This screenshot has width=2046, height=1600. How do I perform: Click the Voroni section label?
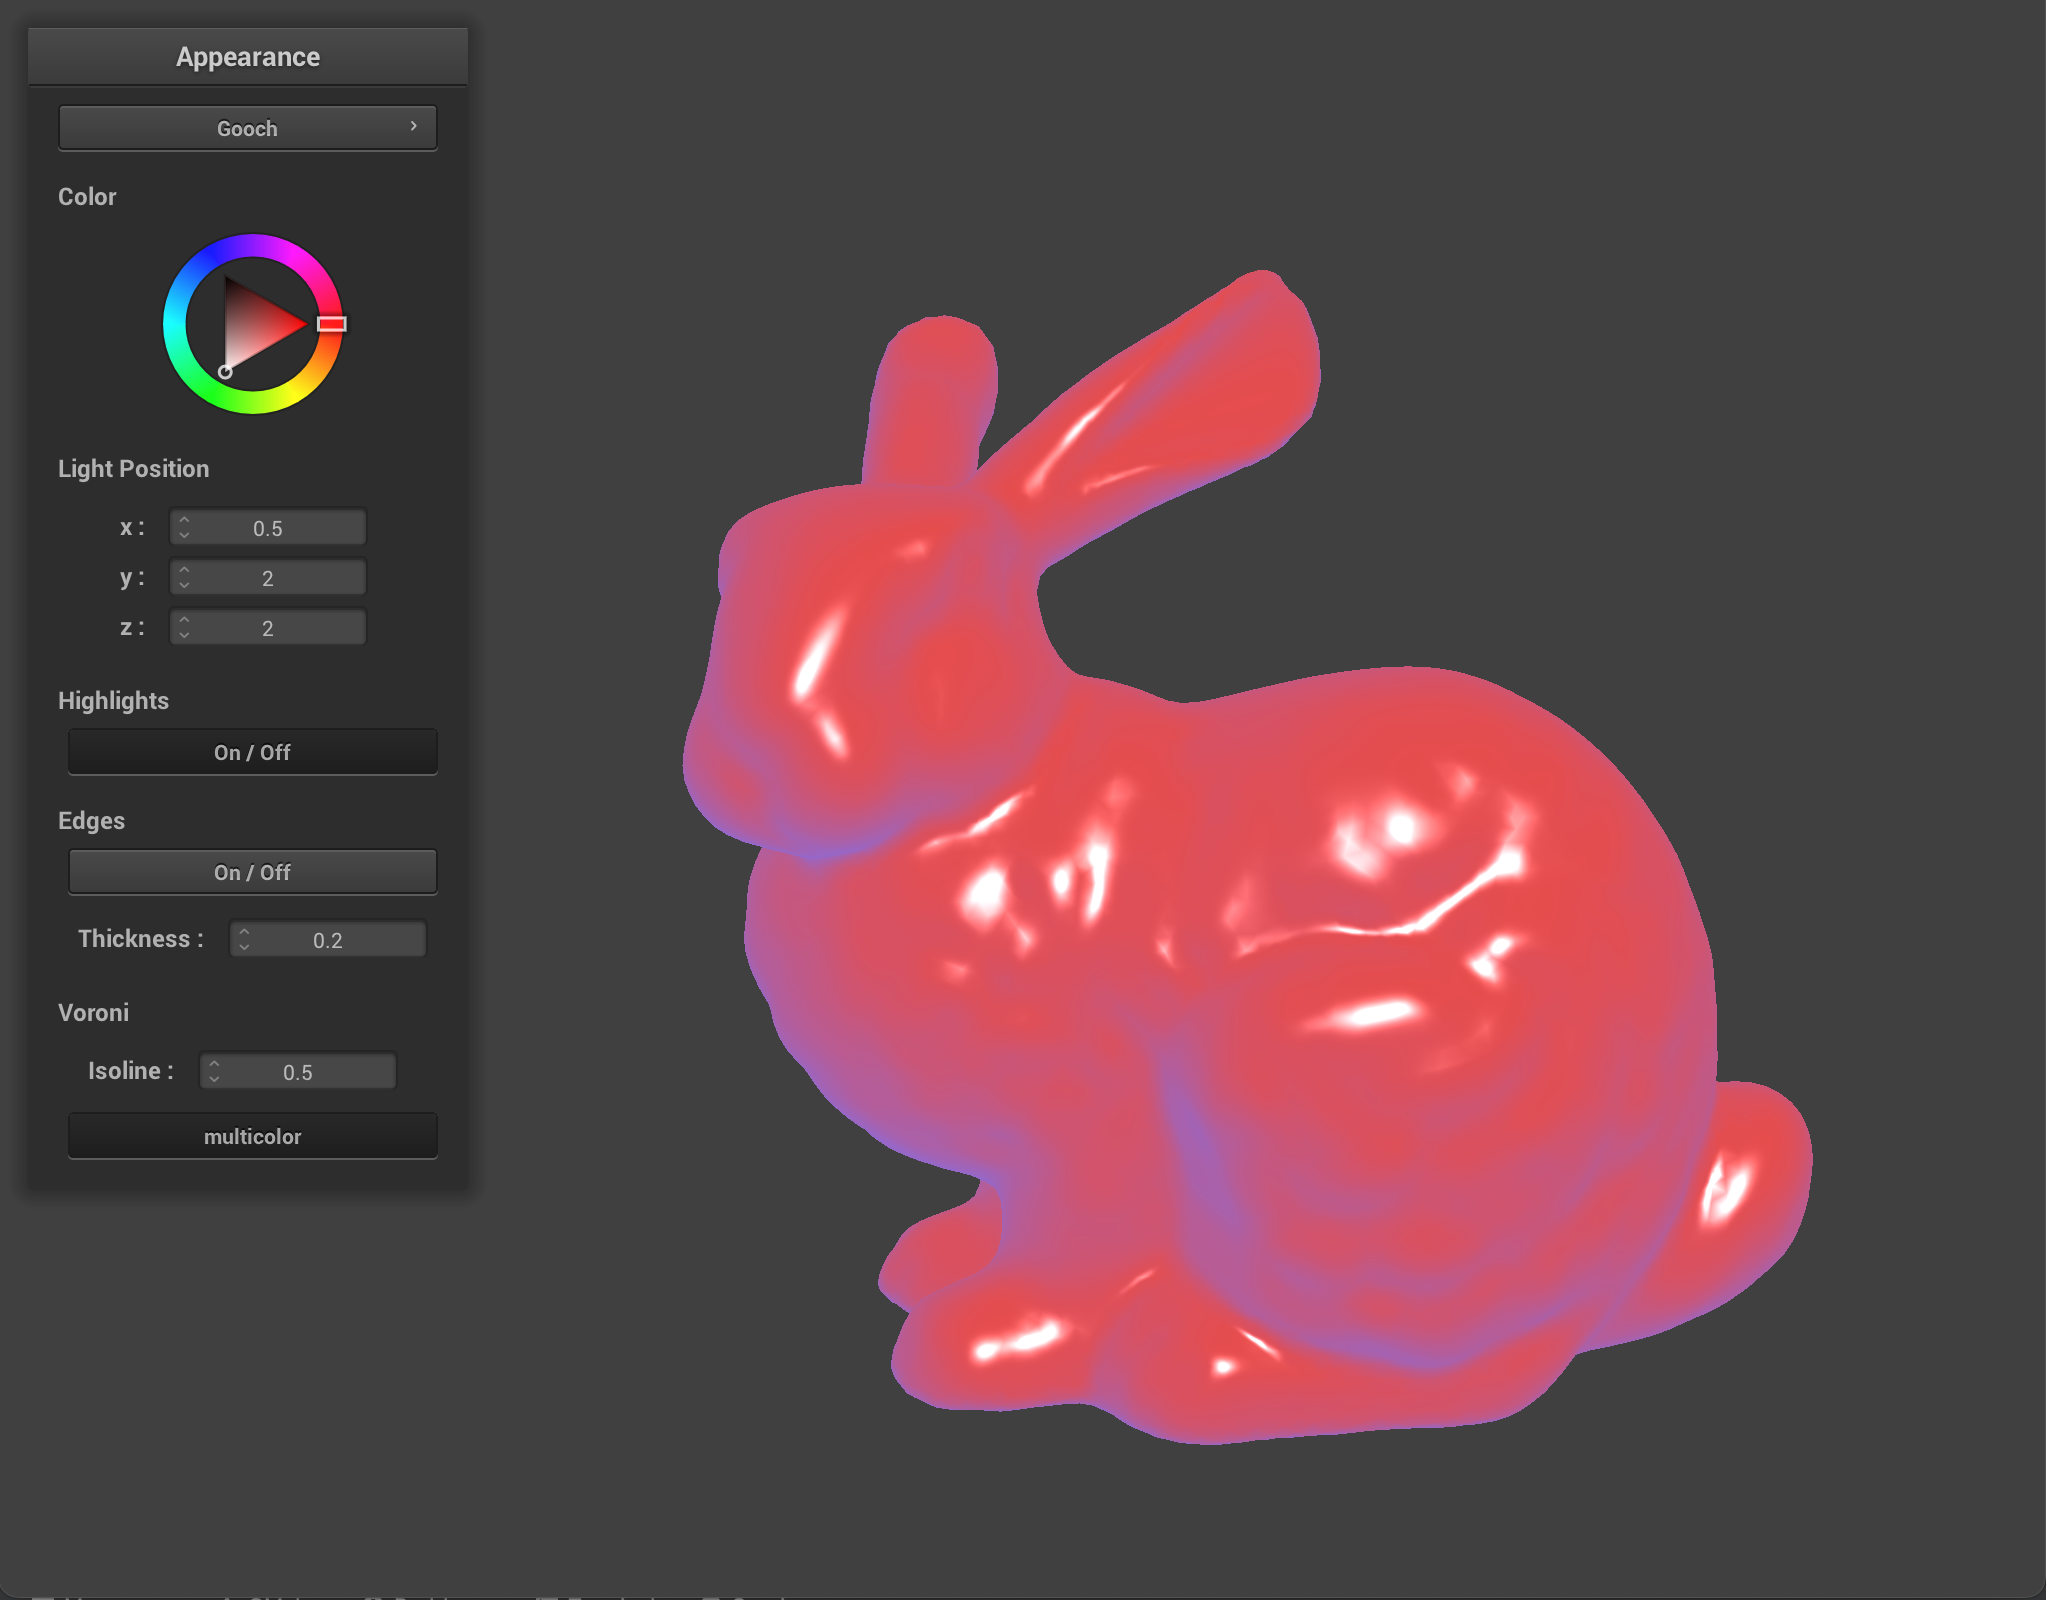tap(94, 1013)
